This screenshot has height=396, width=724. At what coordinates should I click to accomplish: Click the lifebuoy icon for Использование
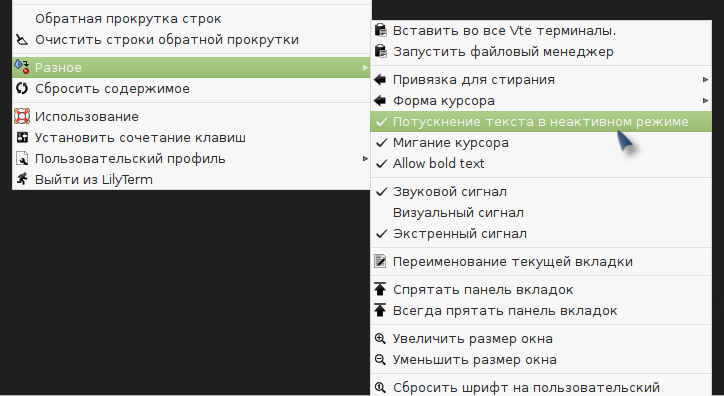click(22, 116)
